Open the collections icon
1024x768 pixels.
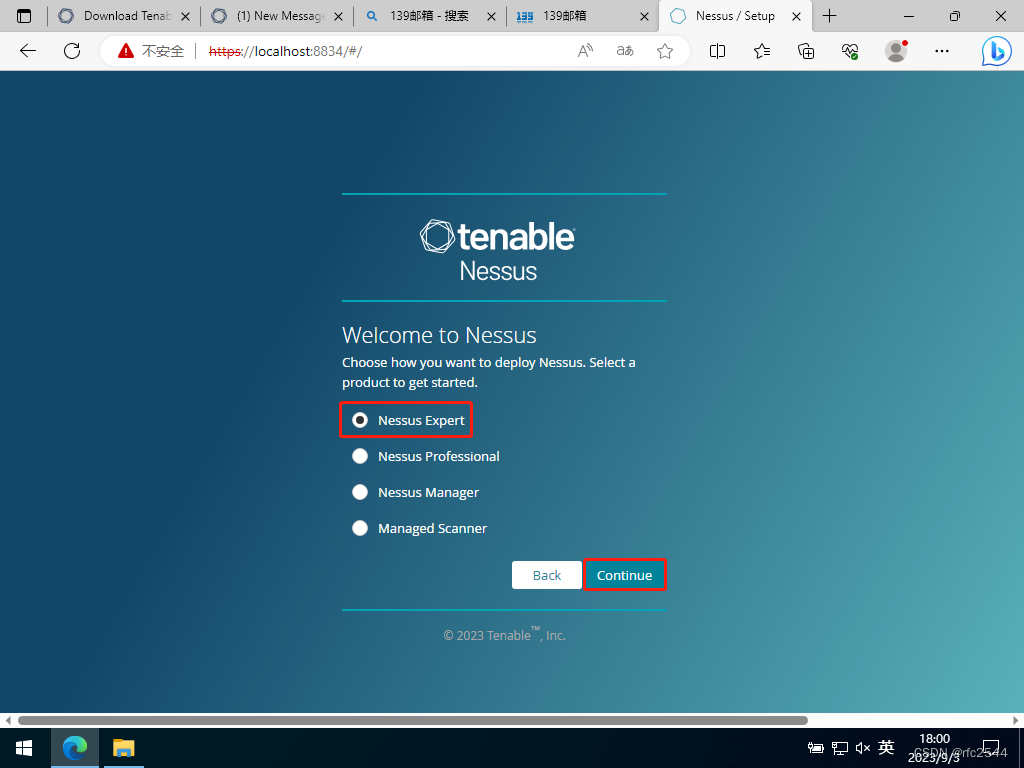pyautogui.click(x=806, y=51)
